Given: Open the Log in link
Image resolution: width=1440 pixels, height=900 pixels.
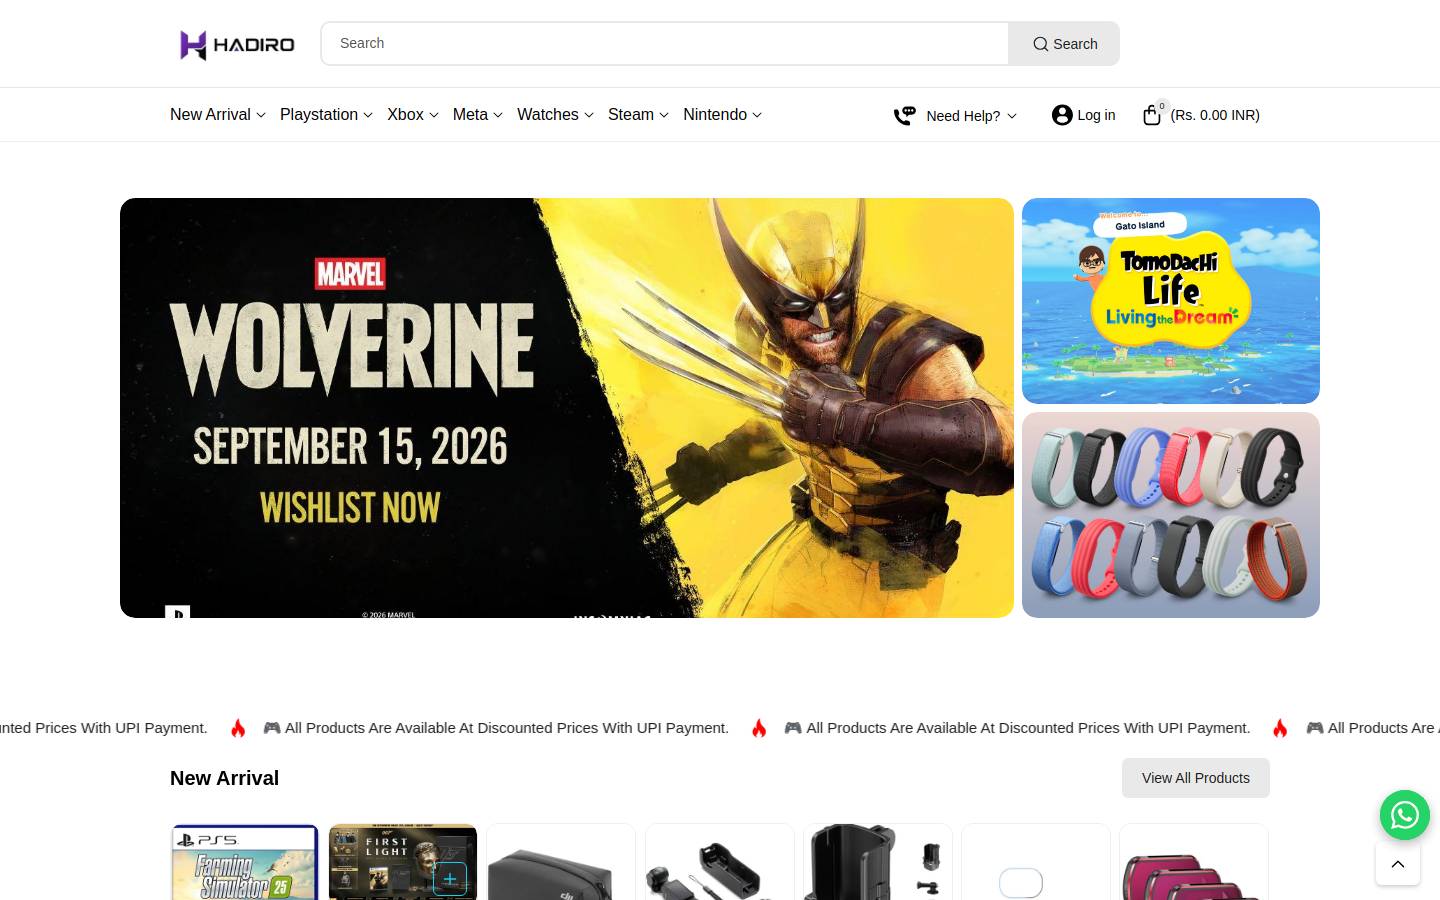Looking at the screenshot, I should [x=1096, y=116].
